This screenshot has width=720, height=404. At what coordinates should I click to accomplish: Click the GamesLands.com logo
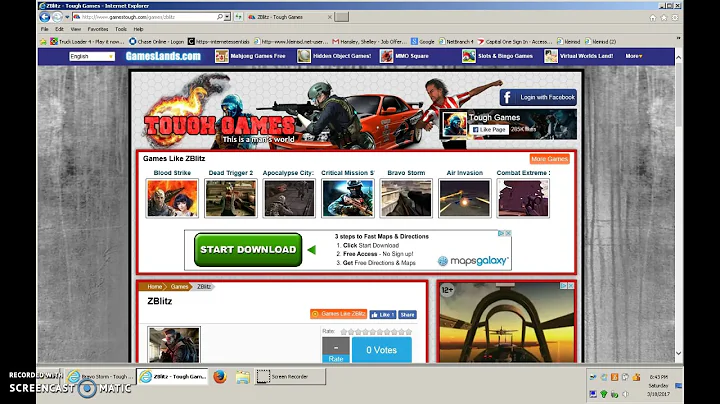[x=163, y=56]
